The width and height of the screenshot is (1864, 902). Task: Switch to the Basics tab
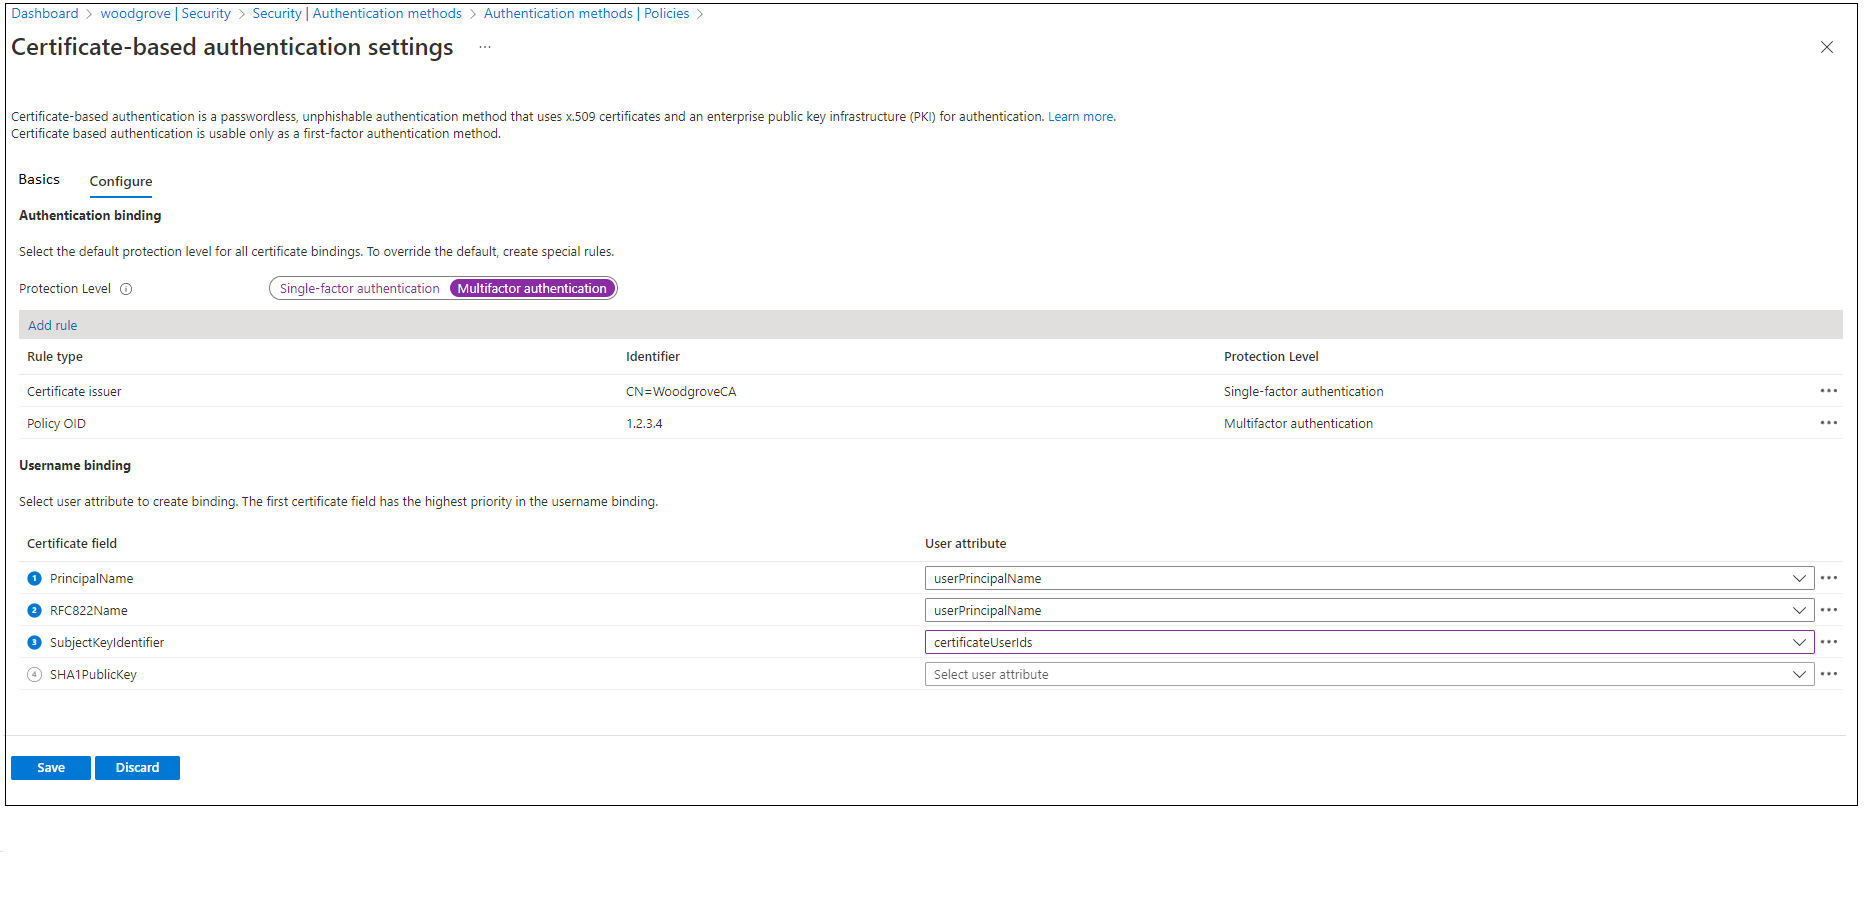(39, 180)
